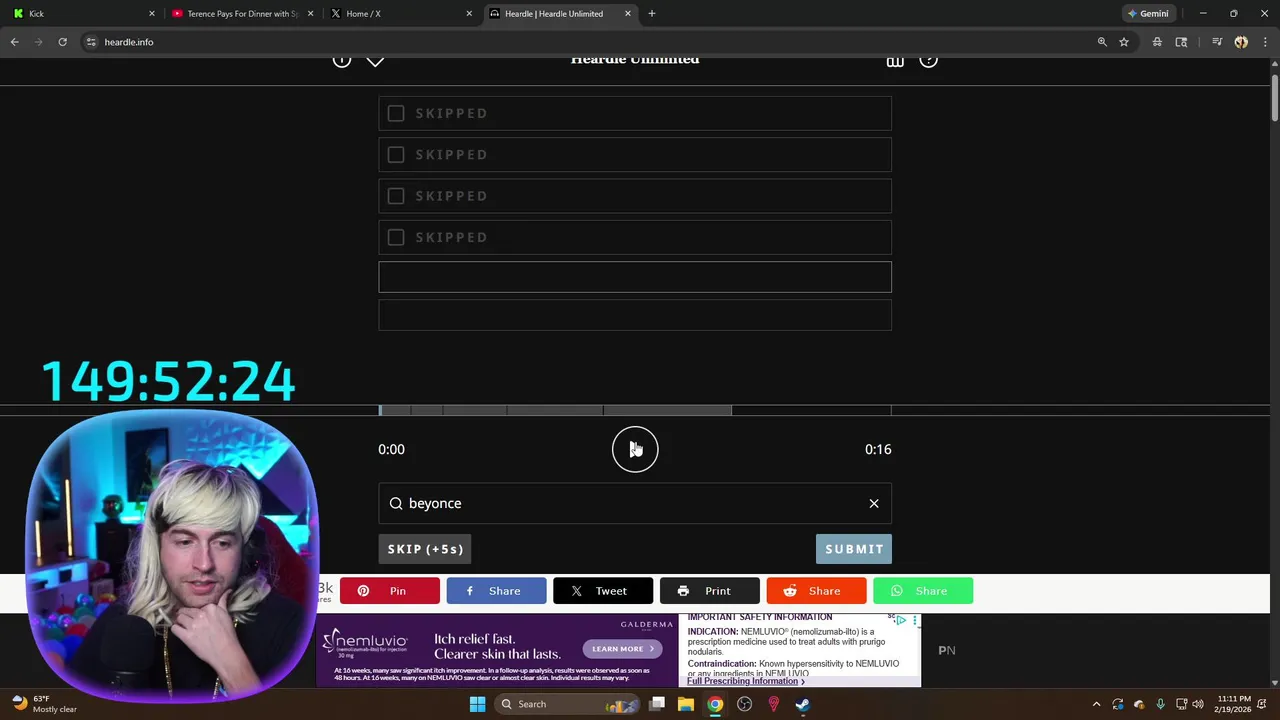Open File Explorer from taskbar
Screen dimensions: 1280x720
pos(686,704)
